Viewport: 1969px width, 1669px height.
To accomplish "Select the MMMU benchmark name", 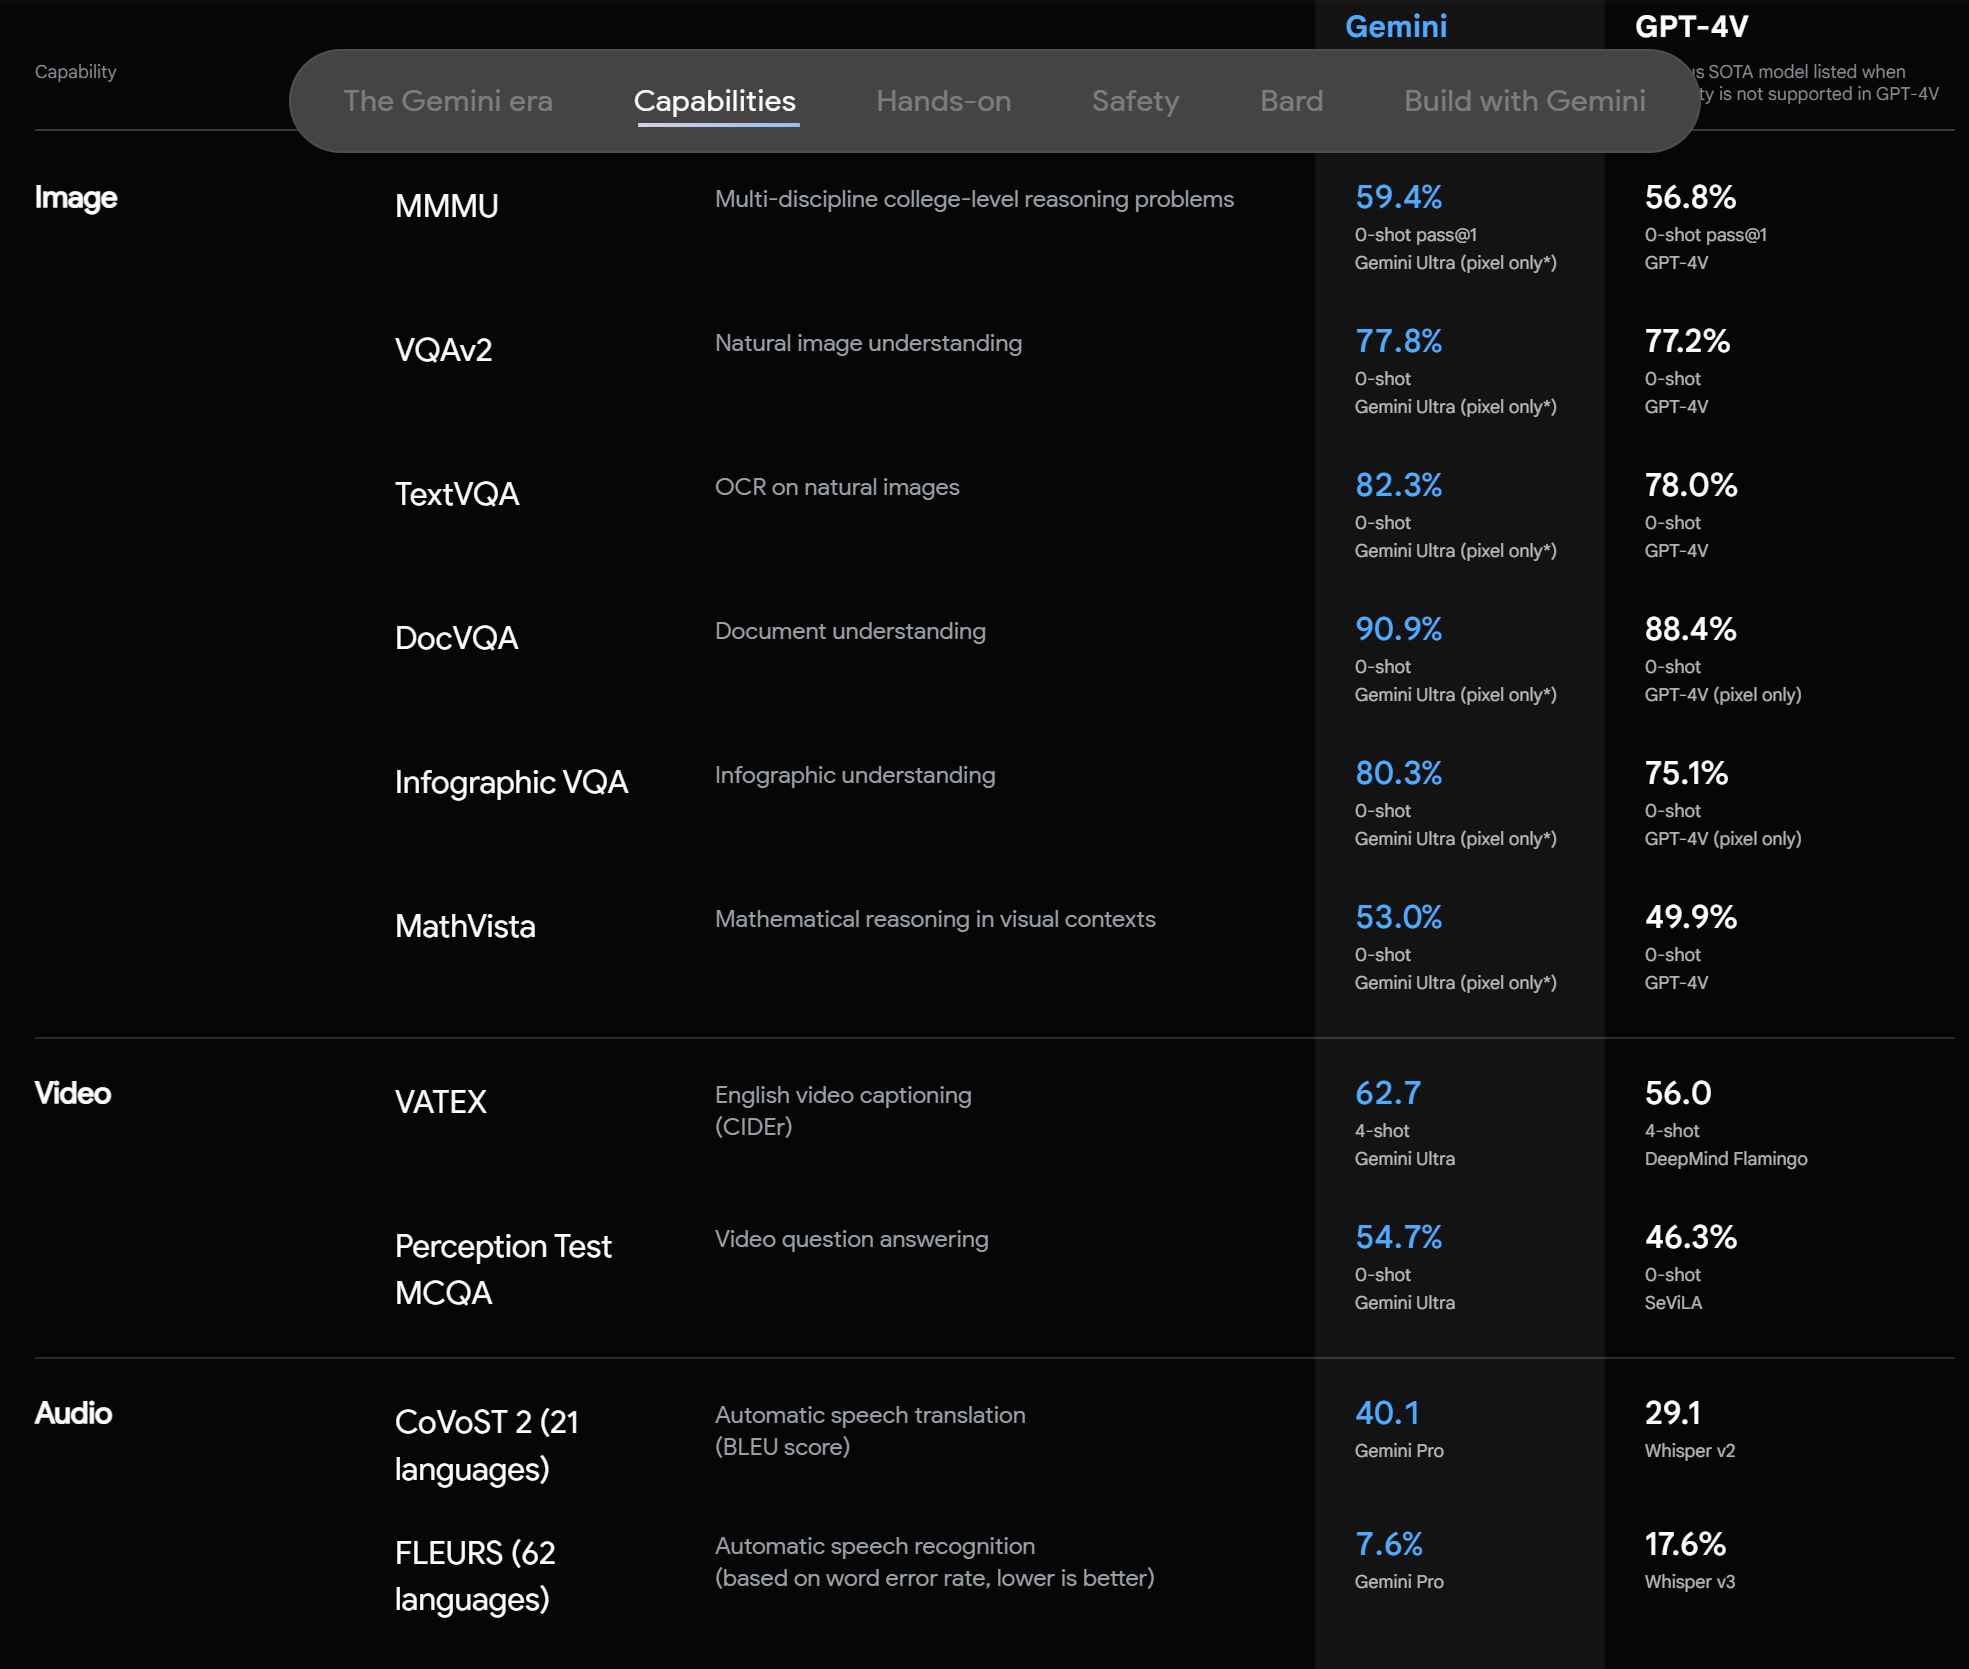I will click(446, 206).
